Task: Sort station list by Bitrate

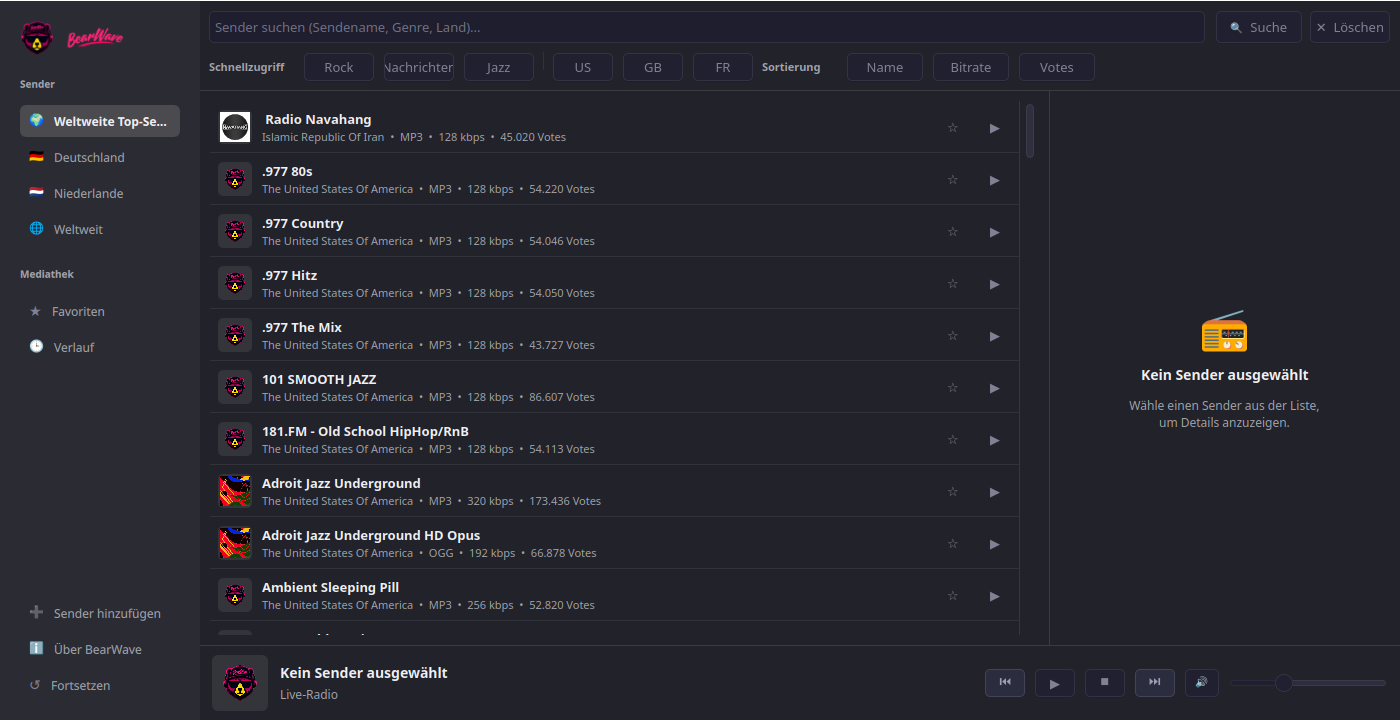Action: [971, 67]
